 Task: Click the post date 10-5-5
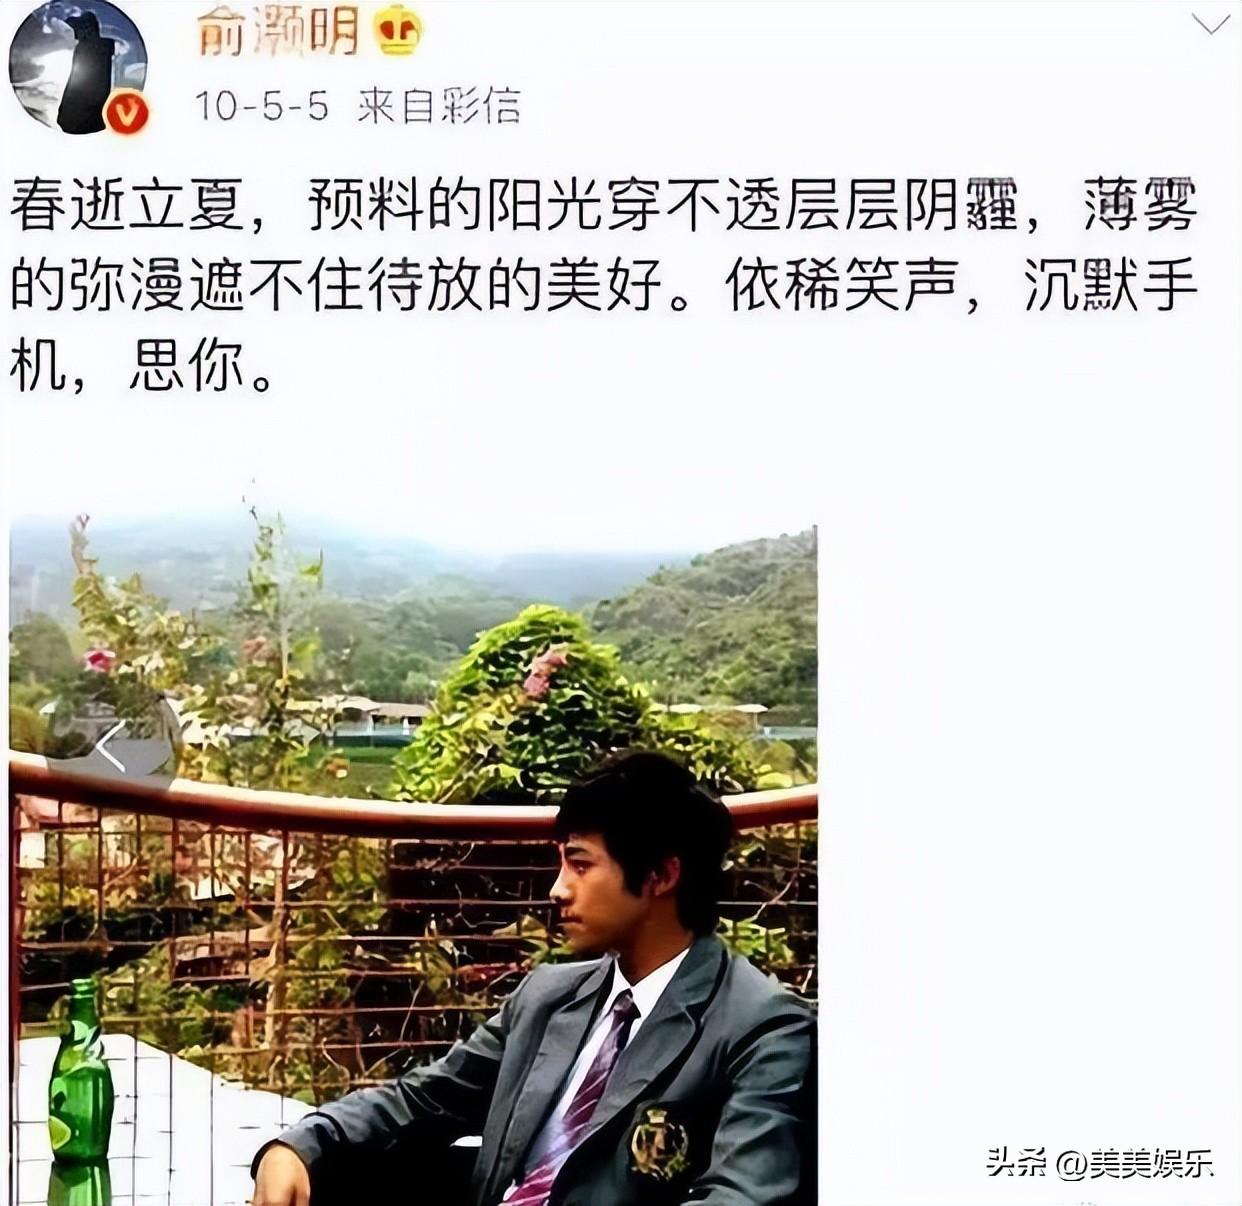261,105
